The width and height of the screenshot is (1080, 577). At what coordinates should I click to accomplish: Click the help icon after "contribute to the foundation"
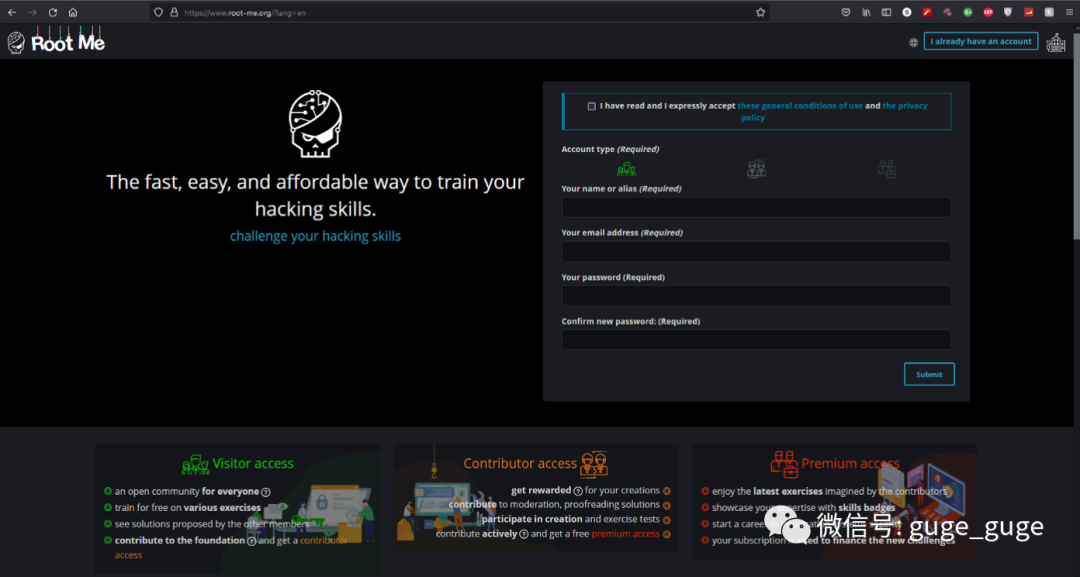coord(251,541)
